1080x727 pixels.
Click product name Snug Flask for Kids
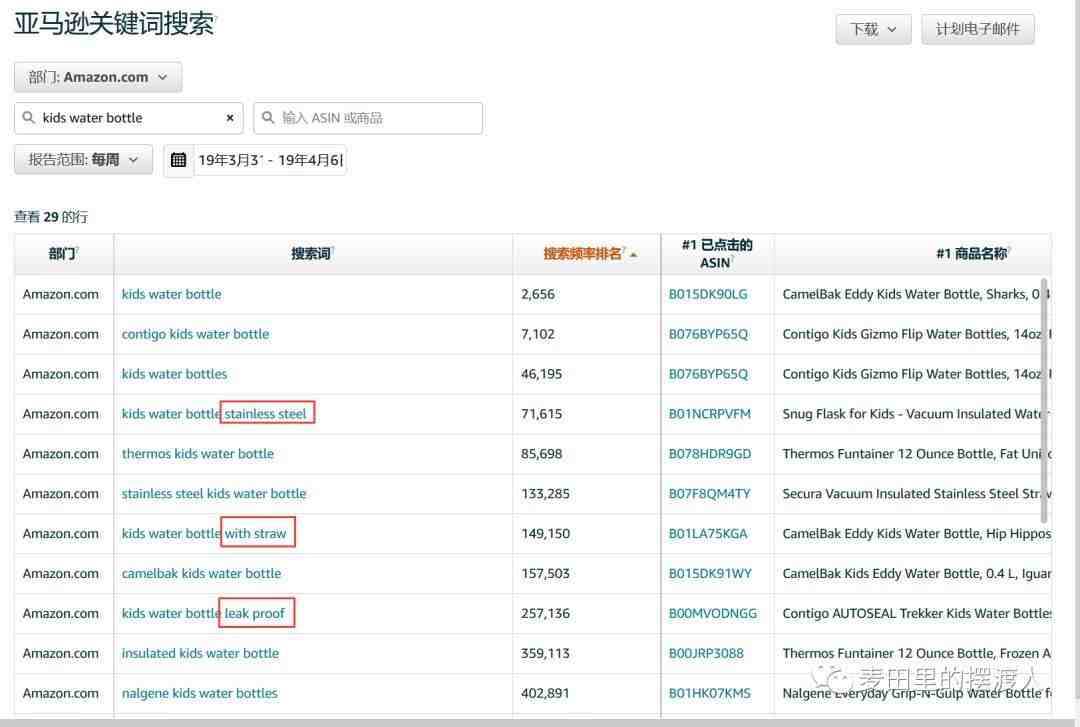(x=917, y=414)
